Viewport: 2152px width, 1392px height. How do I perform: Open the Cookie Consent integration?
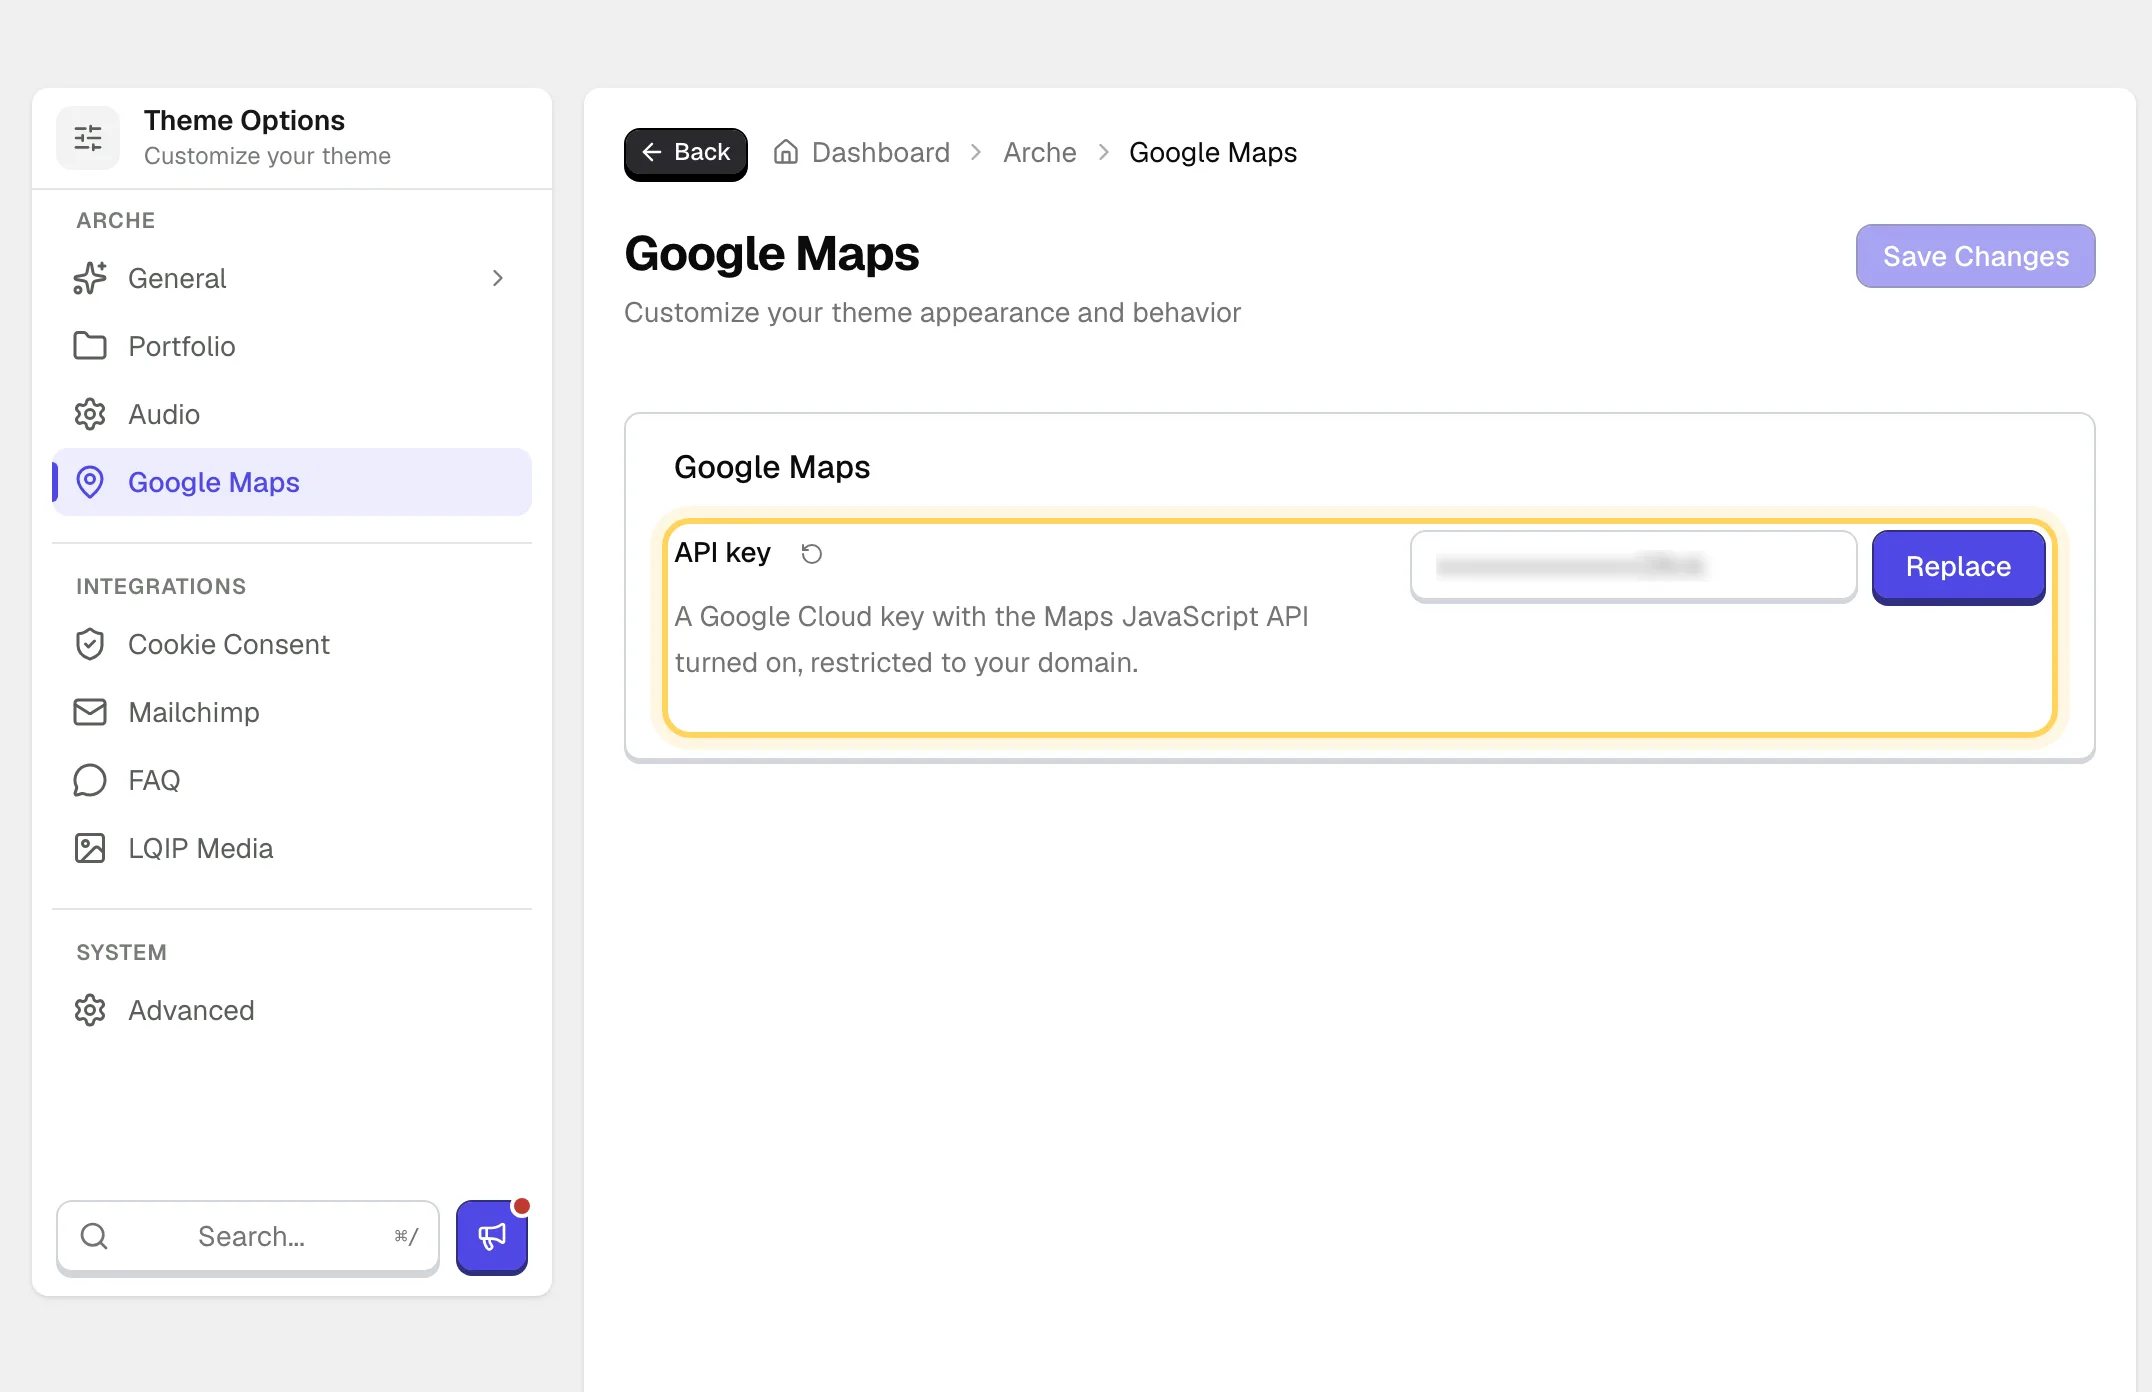pos(292,644)
